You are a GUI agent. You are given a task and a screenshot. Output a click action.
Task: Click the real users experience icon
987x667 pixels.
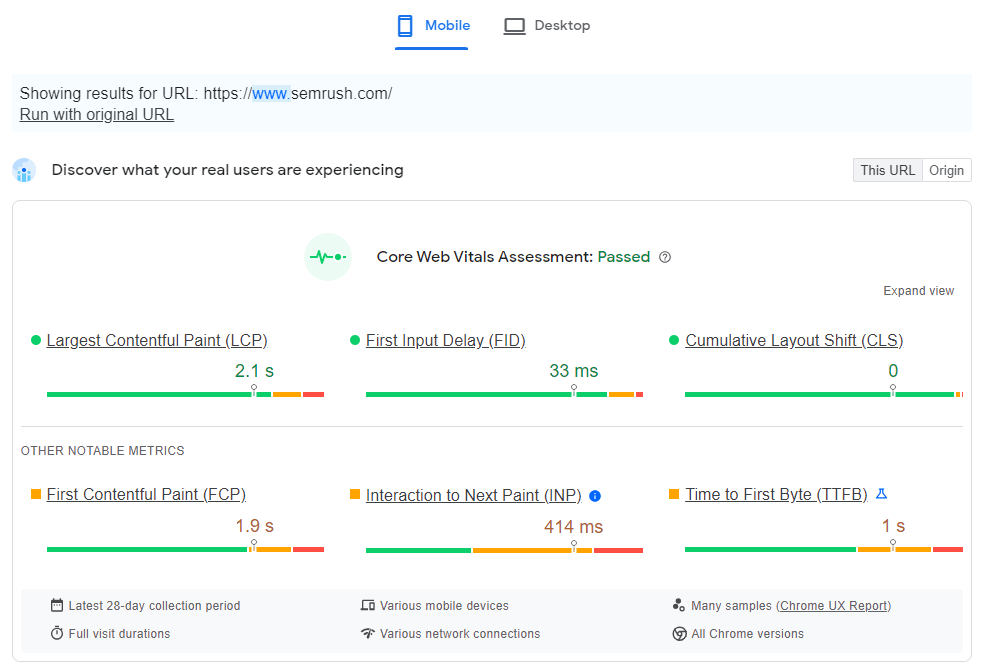[24, 170]
